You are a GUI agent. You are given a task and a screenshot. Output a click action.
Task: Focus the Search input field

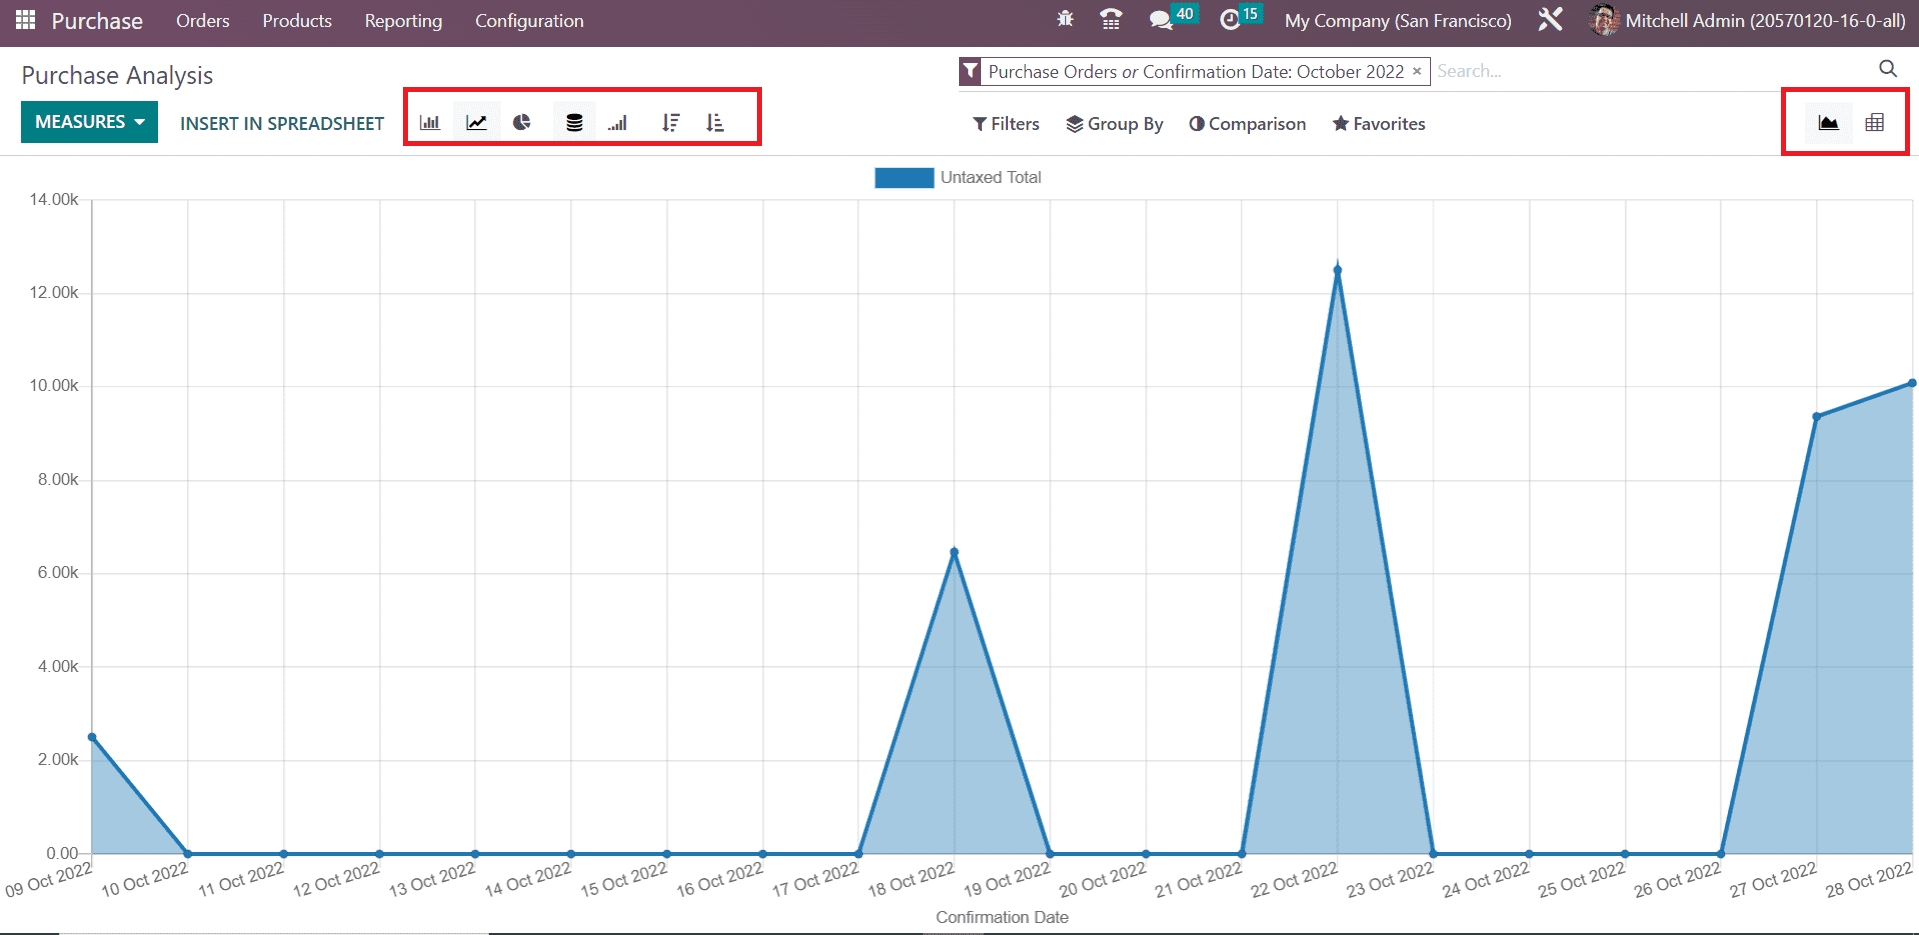tap(1650, 71)
